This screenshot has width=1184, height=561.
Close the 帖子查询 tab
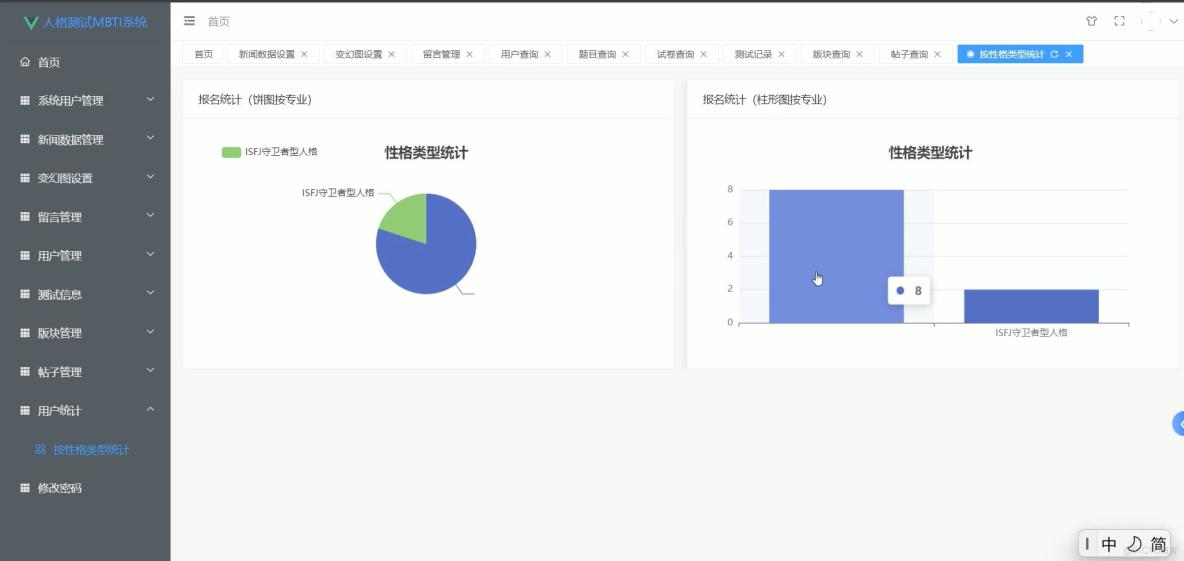pos(937,54)
